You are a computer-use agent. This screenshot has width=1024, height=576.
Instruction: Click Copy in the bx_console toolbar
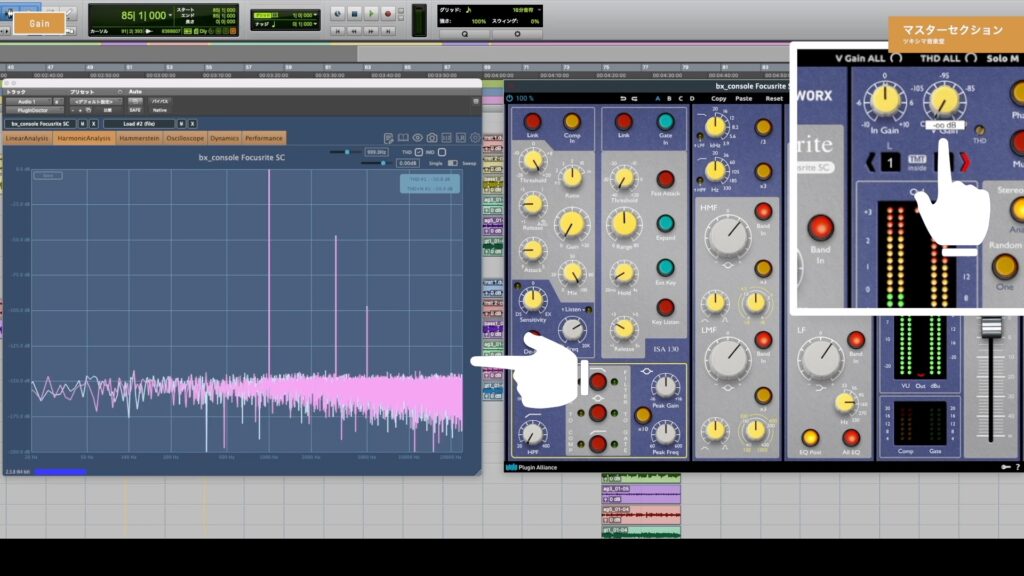pyautogui.click(x=718, y=99)
